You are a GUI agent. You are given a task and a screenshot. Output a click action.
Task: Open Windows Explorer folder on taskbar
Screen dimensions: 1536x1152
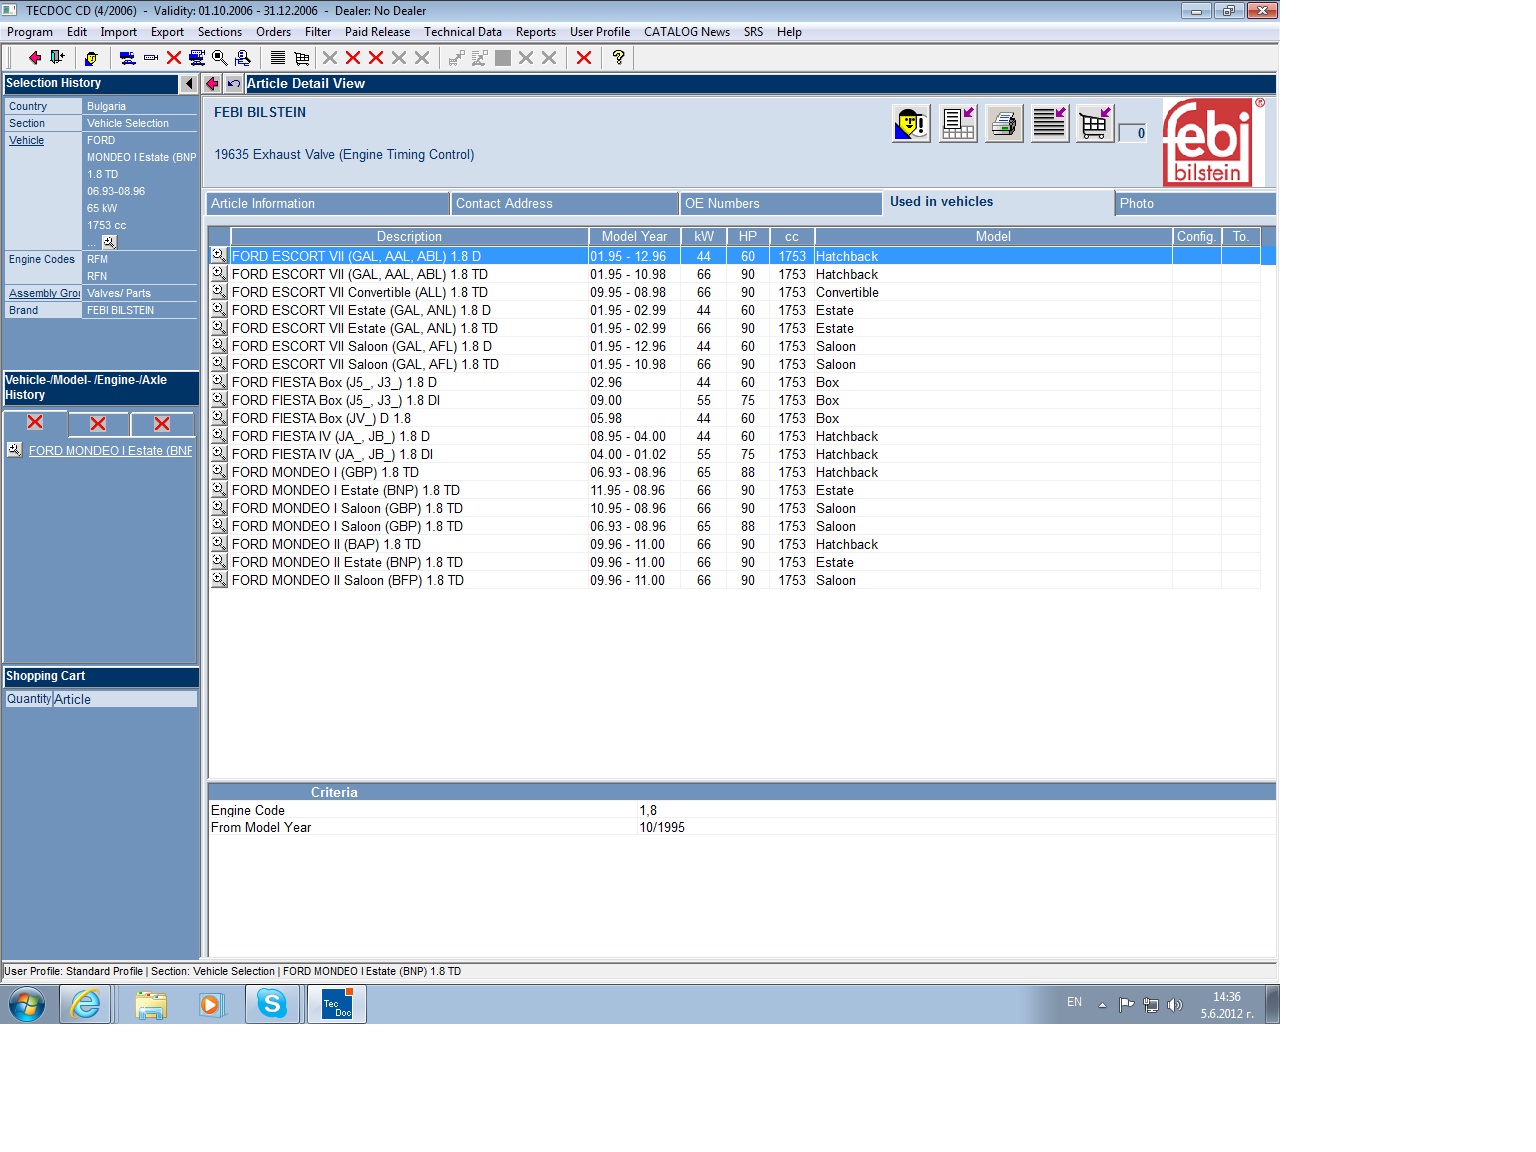coord(150,1004)
